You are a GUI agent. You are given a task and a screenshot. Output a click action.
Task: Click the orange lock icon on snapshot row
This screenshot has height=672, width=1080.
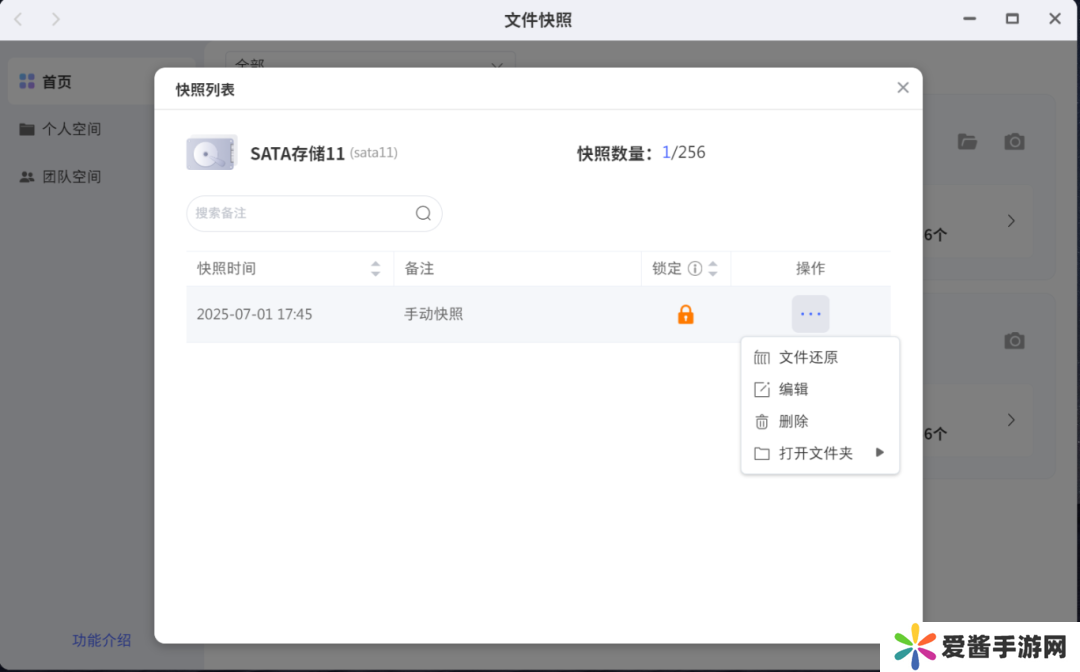pyautogui.click(x=685, y=314)
